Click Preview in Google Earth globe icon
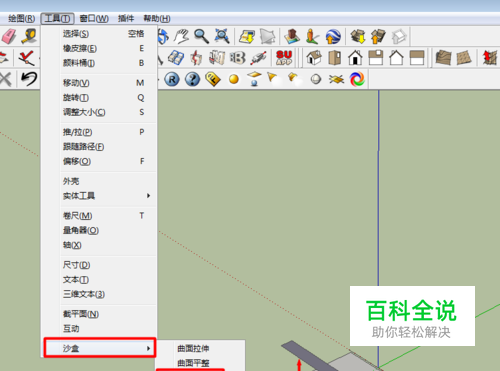500x371 pixels. pyautogui.click(x=333, y=36)
